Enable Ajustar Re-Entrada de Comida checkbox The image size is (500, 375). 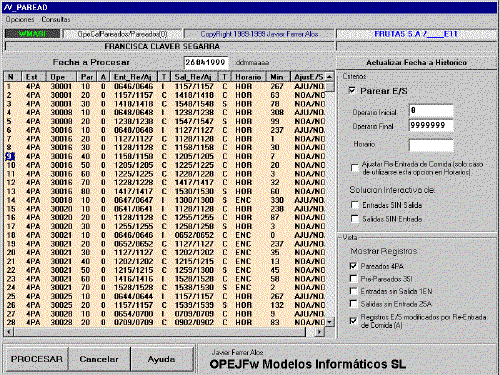pos(355,168)
